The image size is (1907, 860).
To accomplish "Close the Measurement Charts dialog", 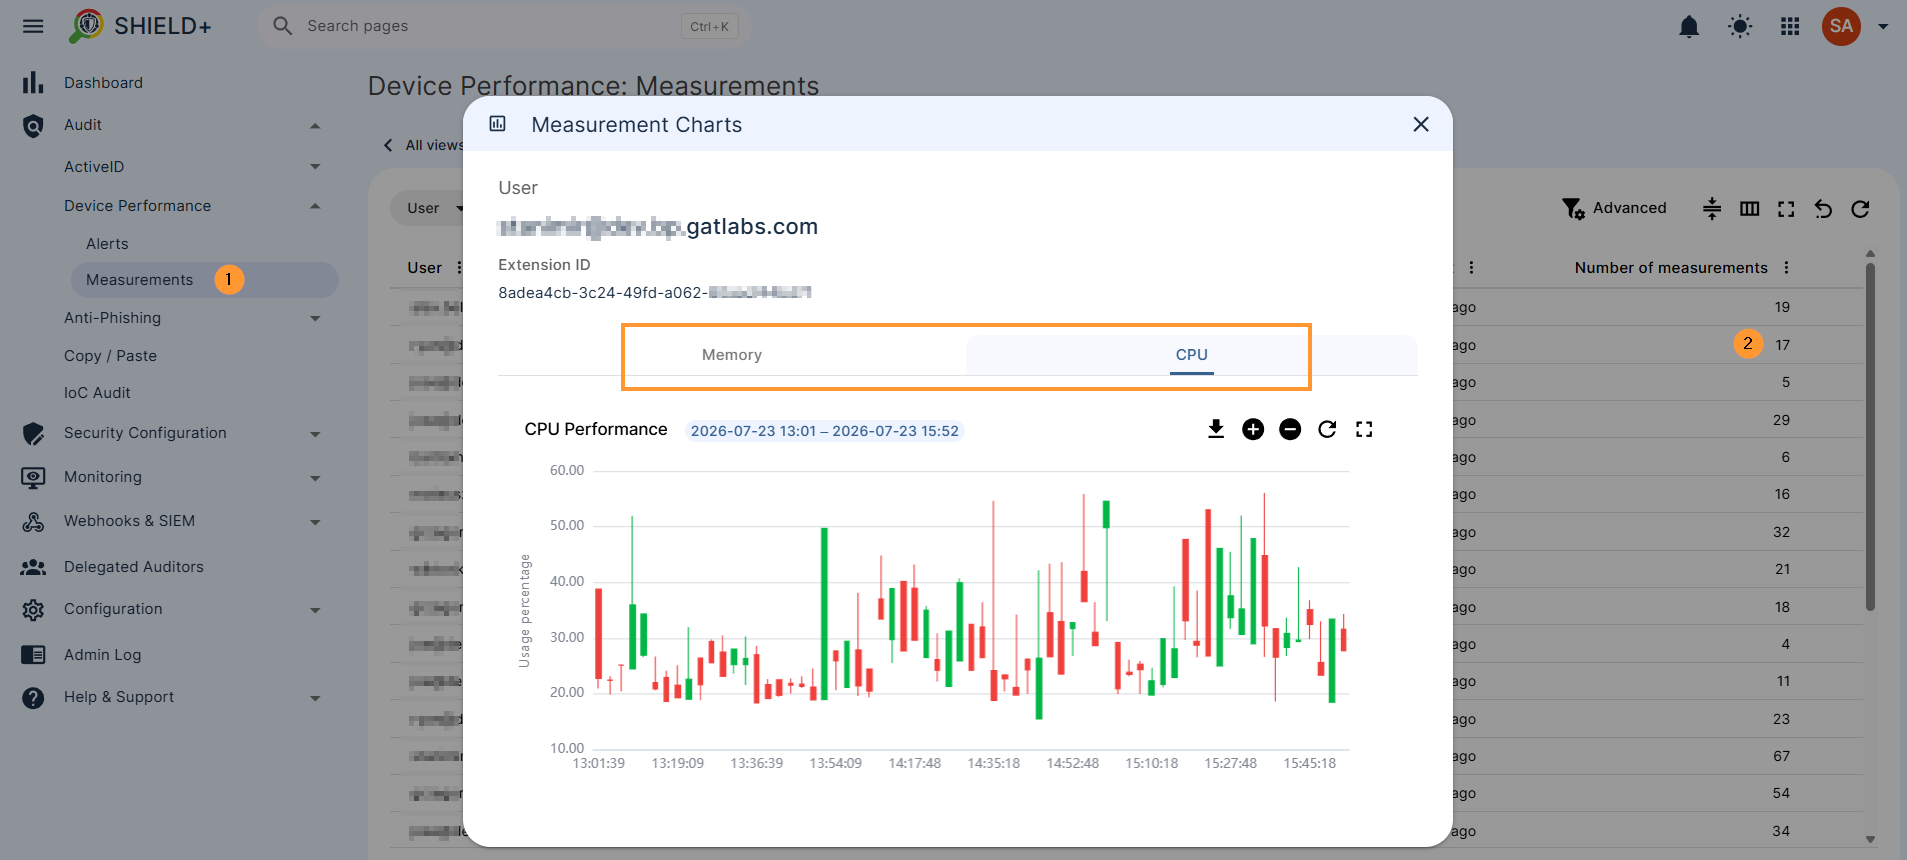I will coord(1421,124).
